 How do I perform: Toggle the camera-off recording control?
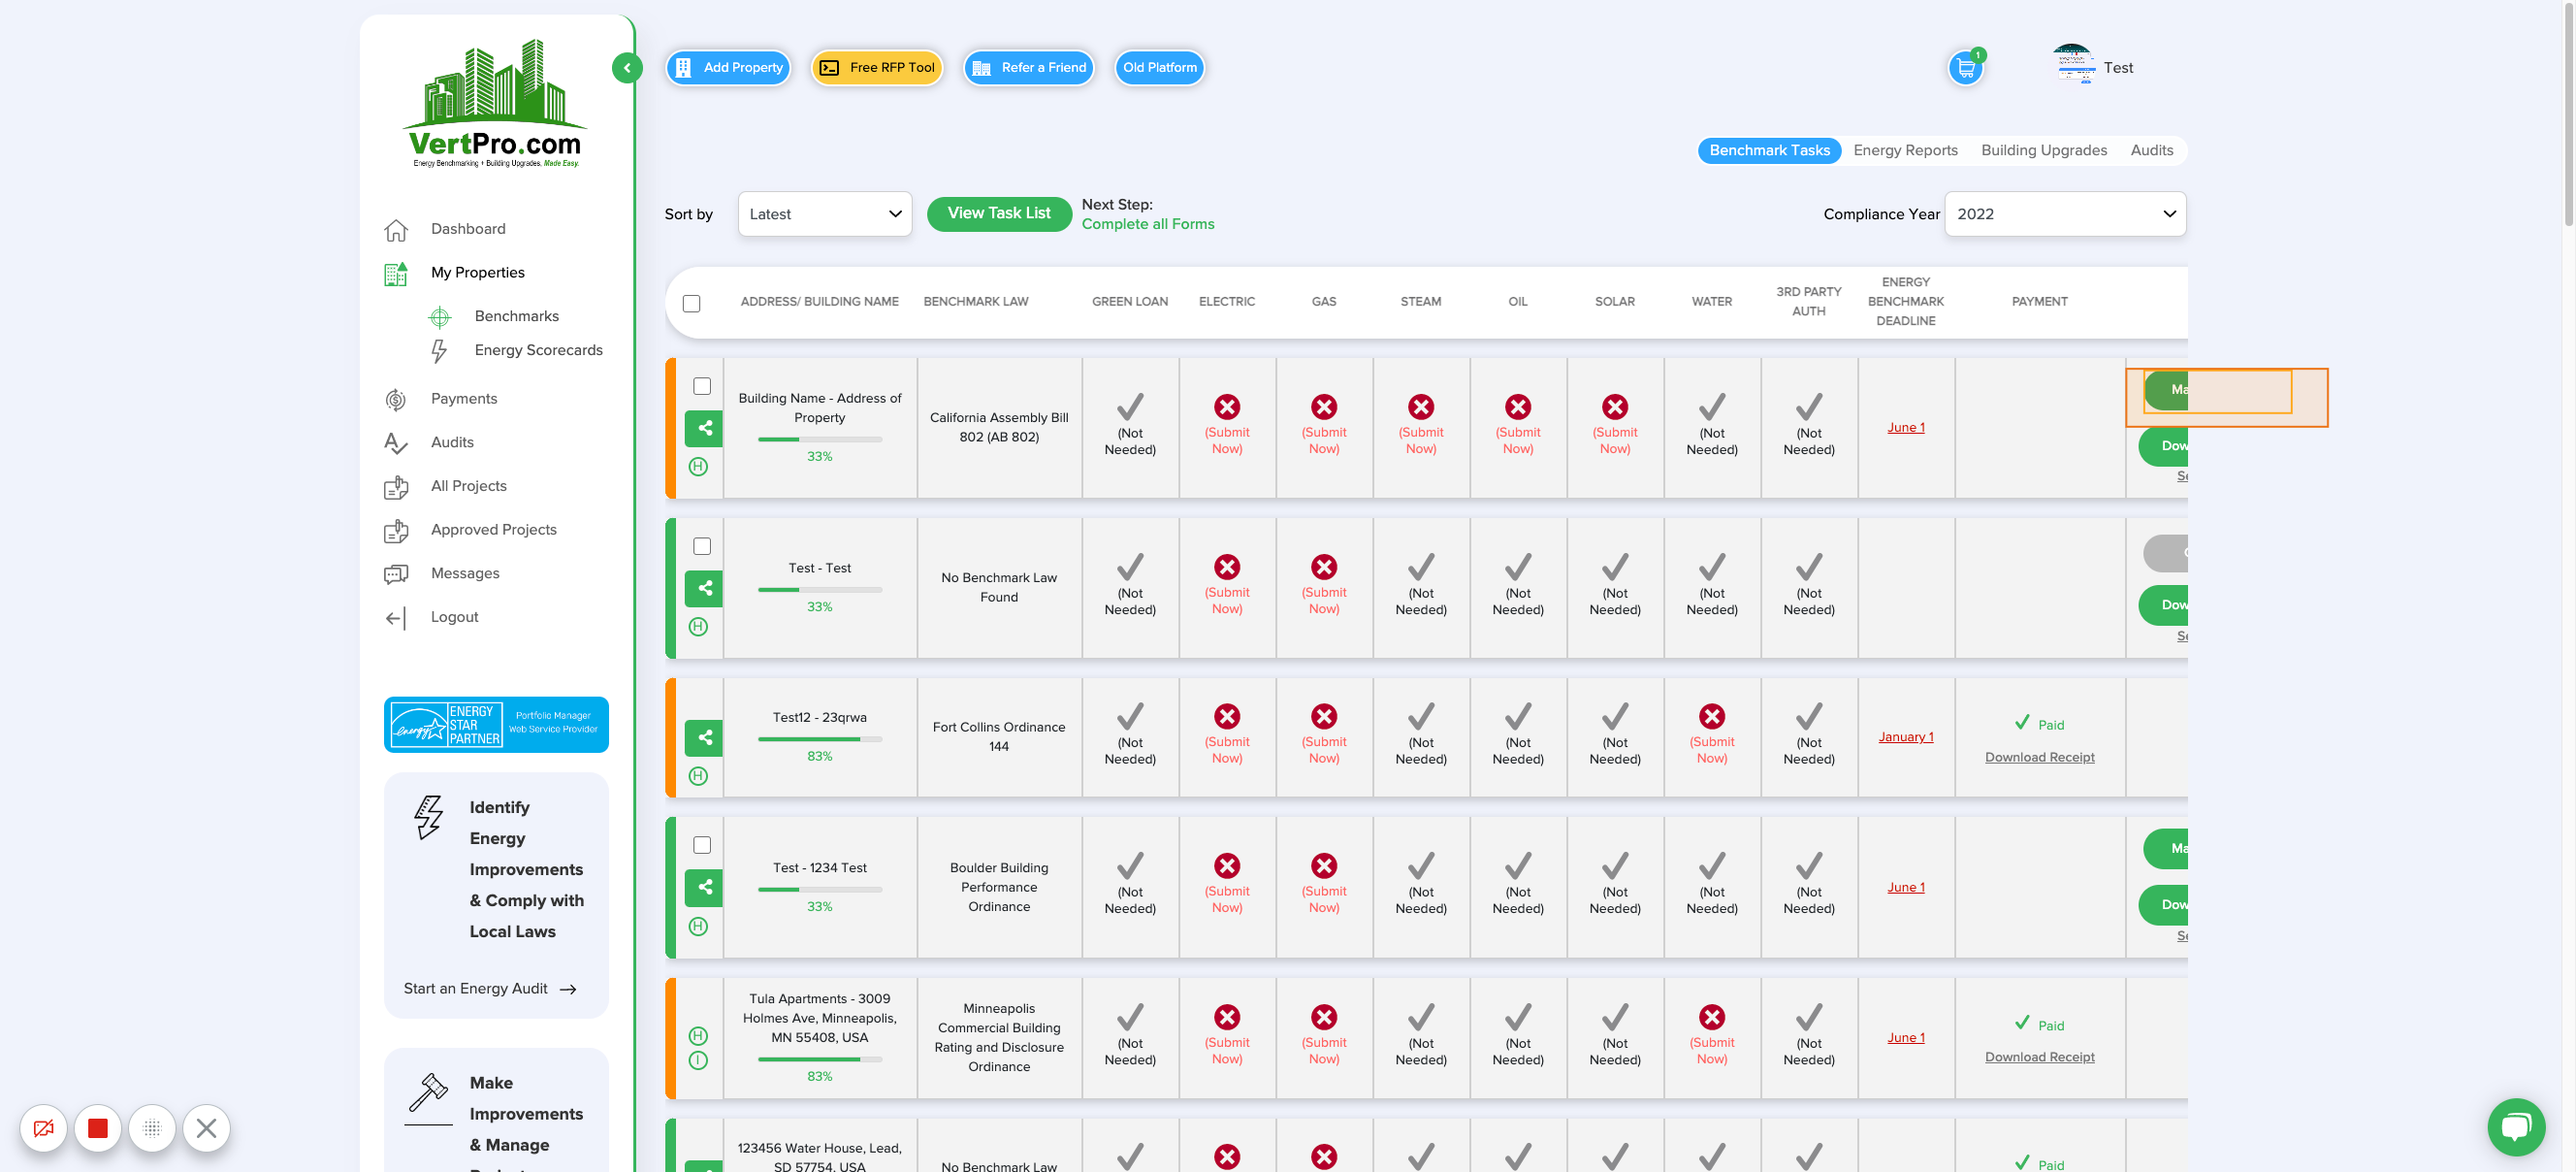(44, 1128)
